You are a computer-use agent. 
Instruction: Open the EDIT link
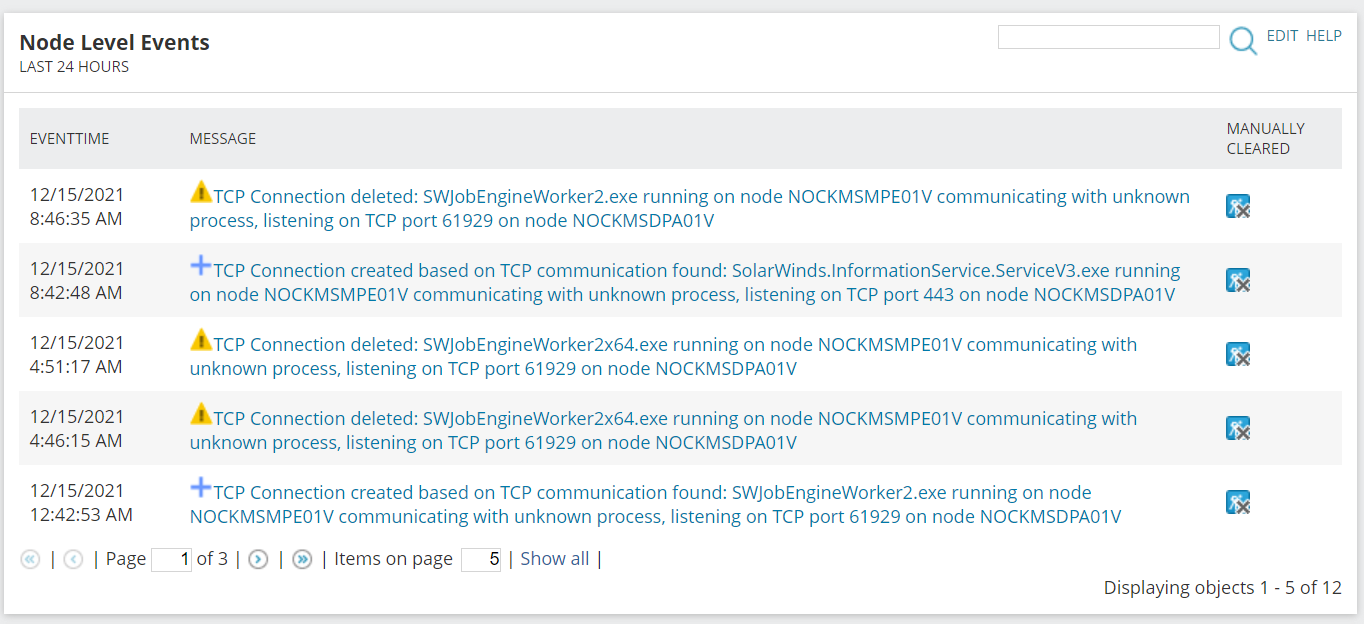click(x=1282, y=35)
